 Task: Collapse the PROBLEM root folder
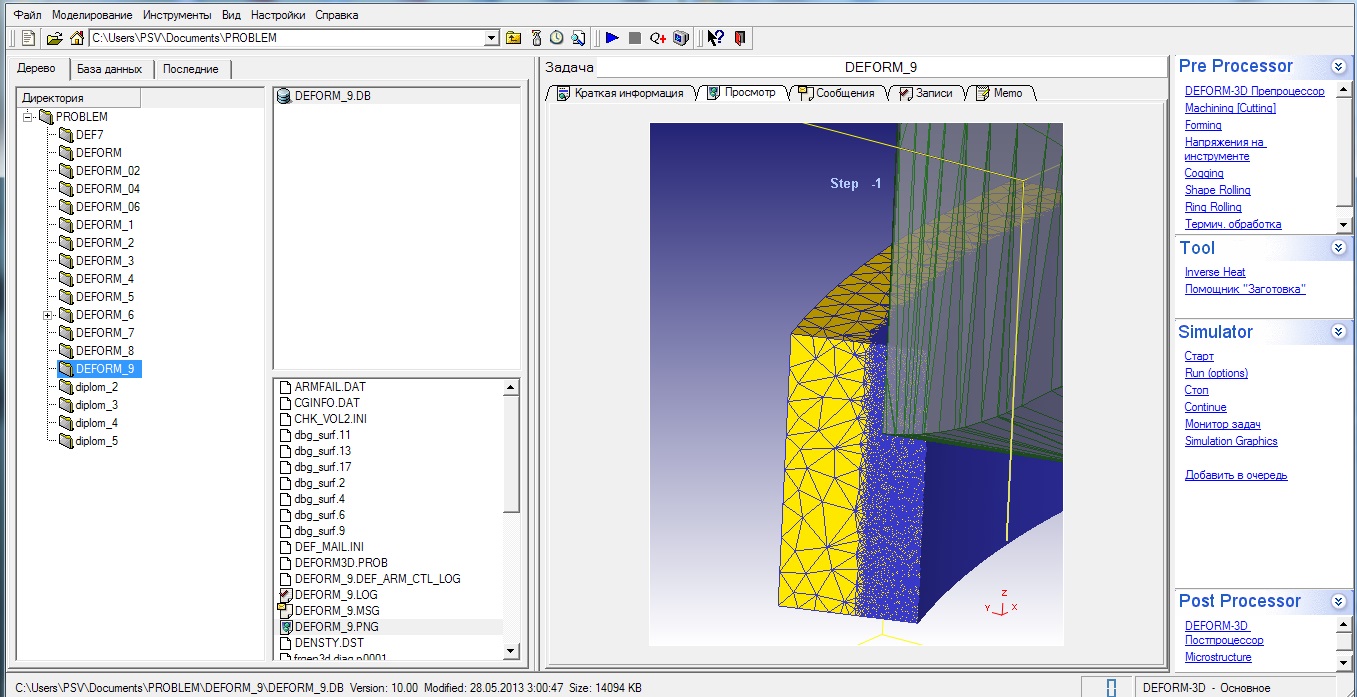pos(28,117)
